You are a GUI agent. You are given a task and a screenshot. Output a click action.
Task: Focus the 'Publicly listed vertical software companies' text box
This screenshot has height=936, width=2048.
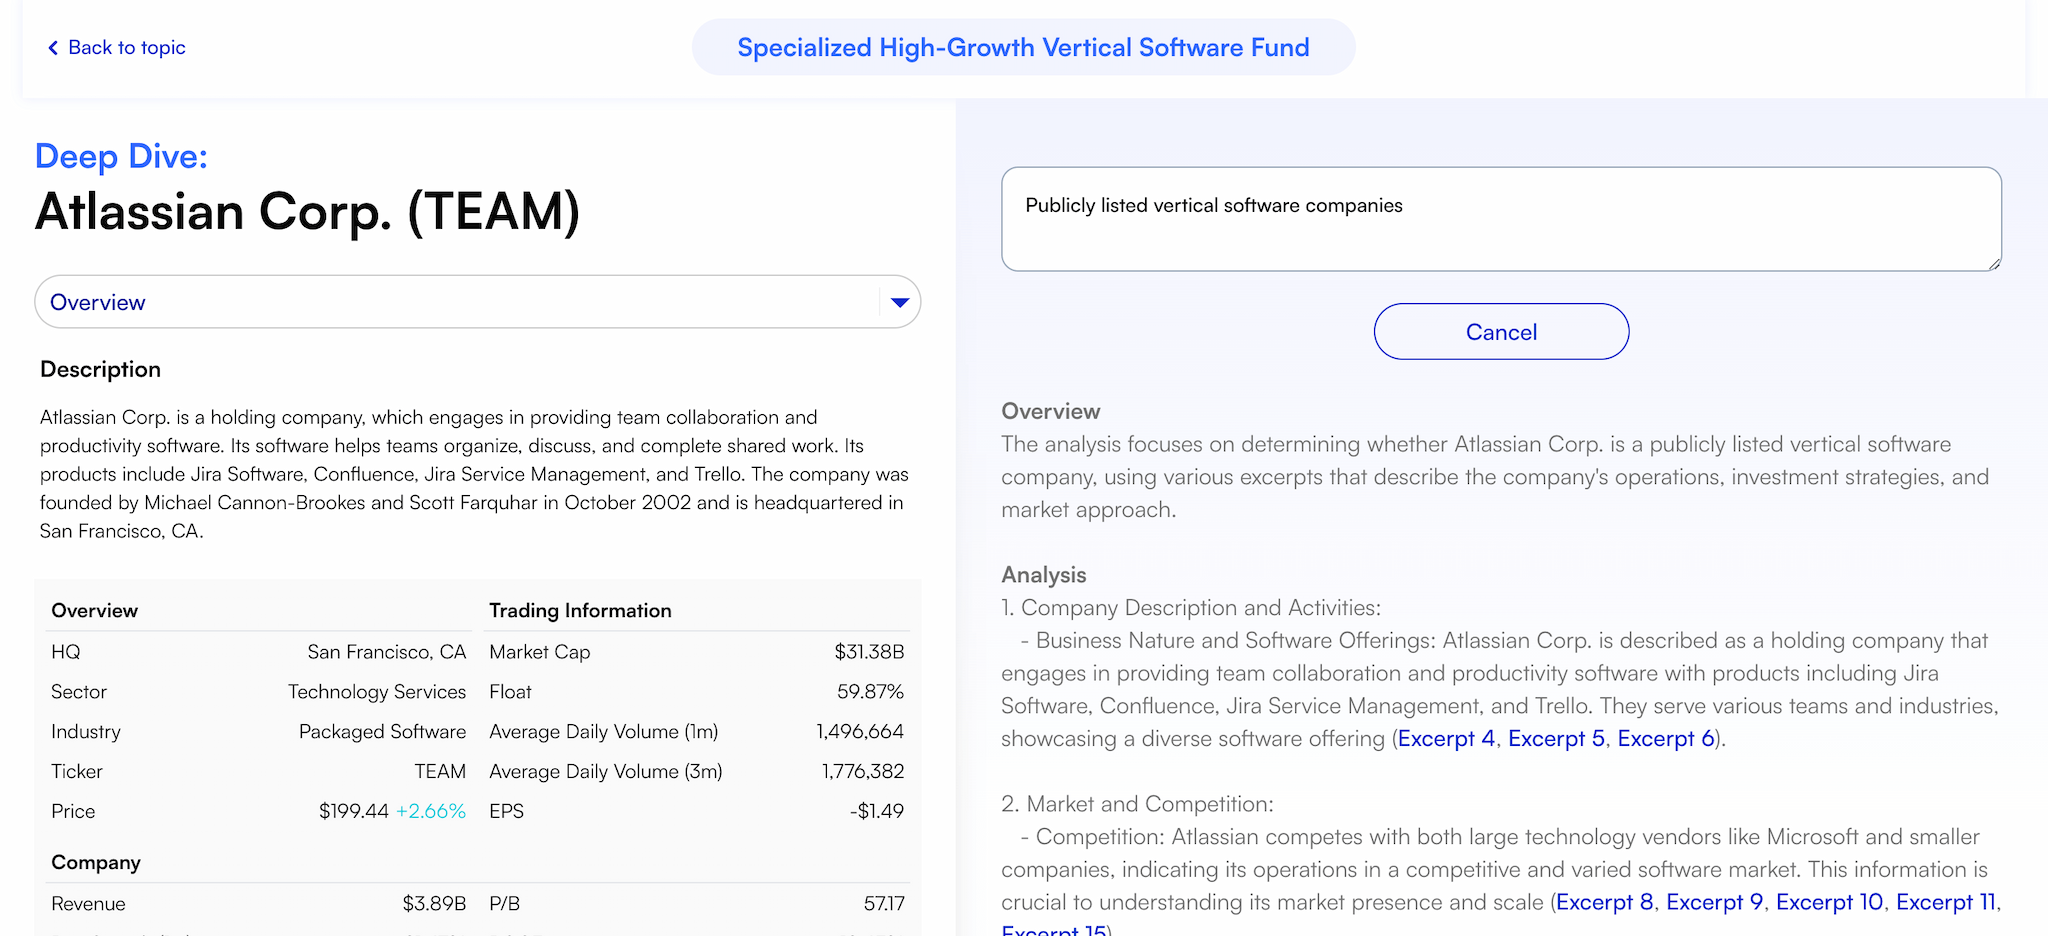(1500, 219)
